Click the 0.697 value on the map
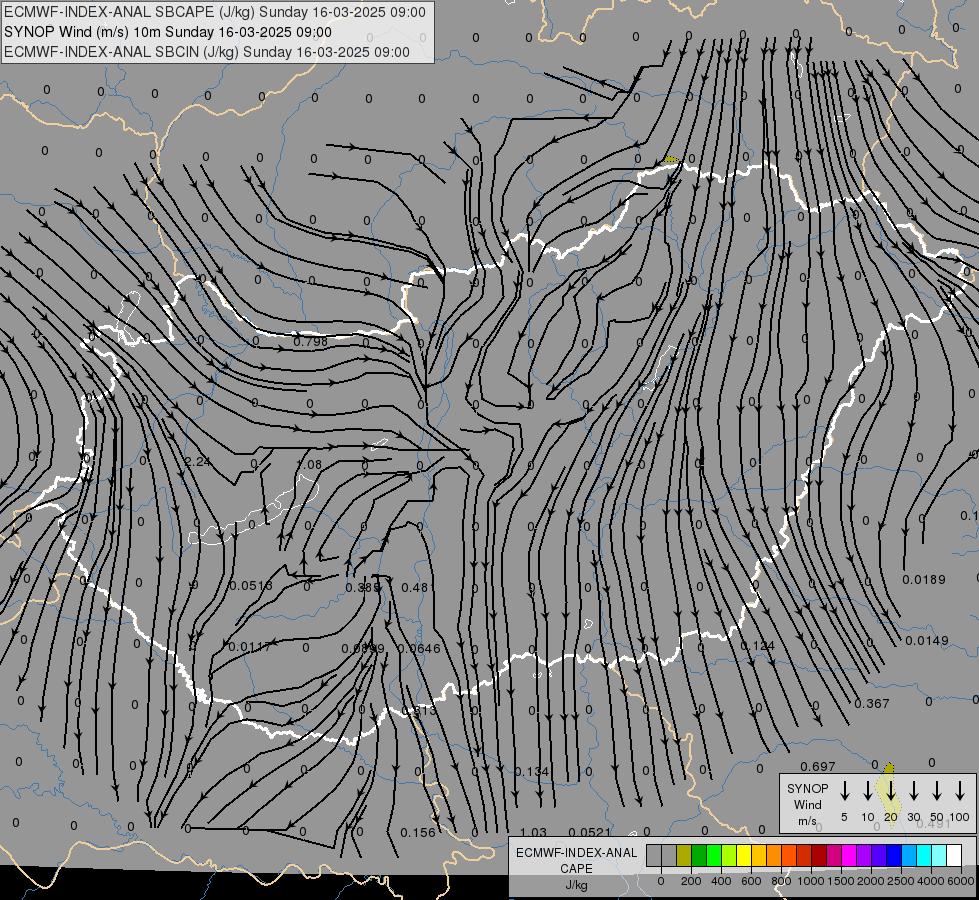 (818, 766)
